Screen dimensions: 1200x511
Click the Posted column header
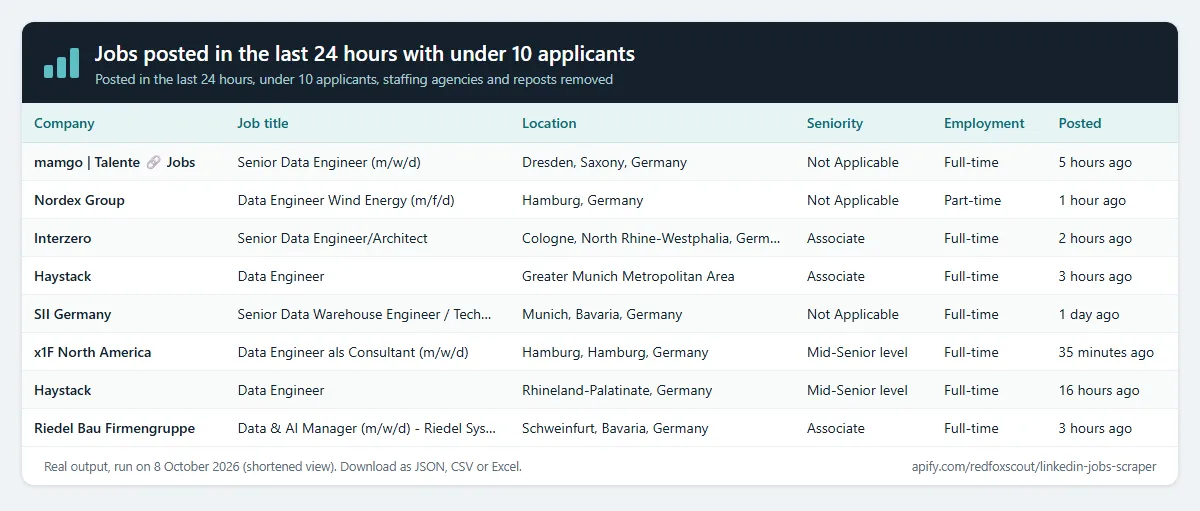(x=1080, y=123)
